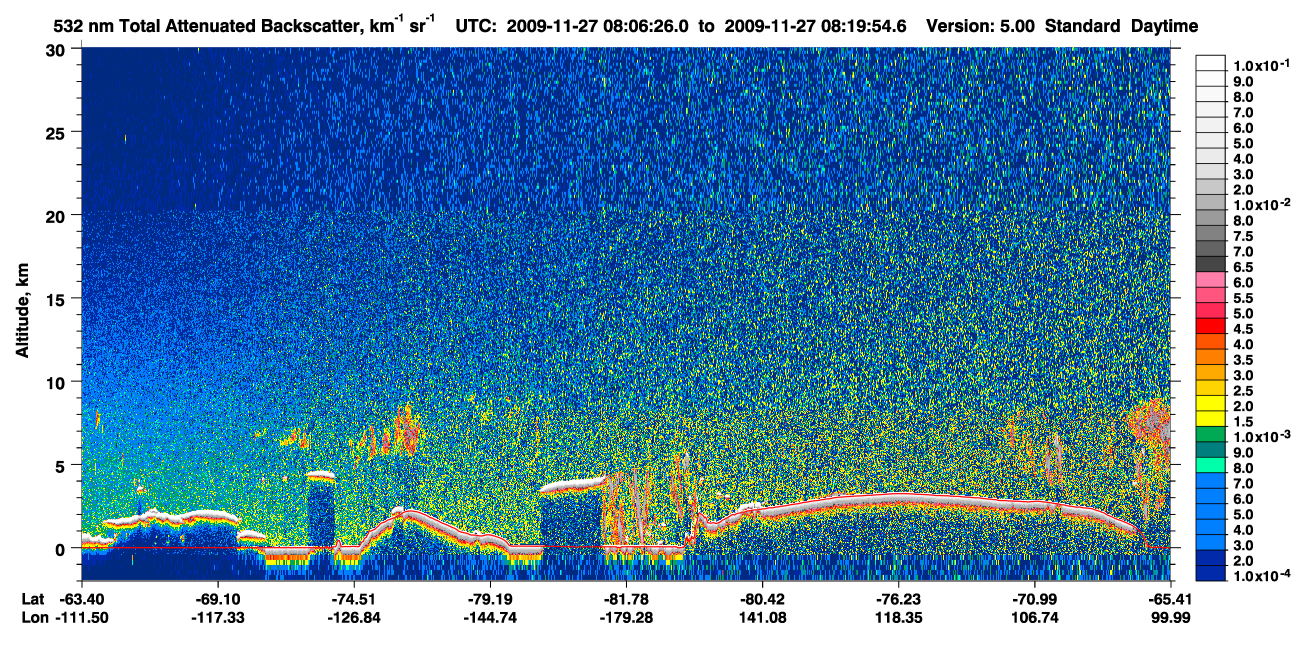Image resolution: width=1300 pixels, height=667 pixels.
Task: Click the 20 km altitude tick label
Action: (x=58, y=216)
